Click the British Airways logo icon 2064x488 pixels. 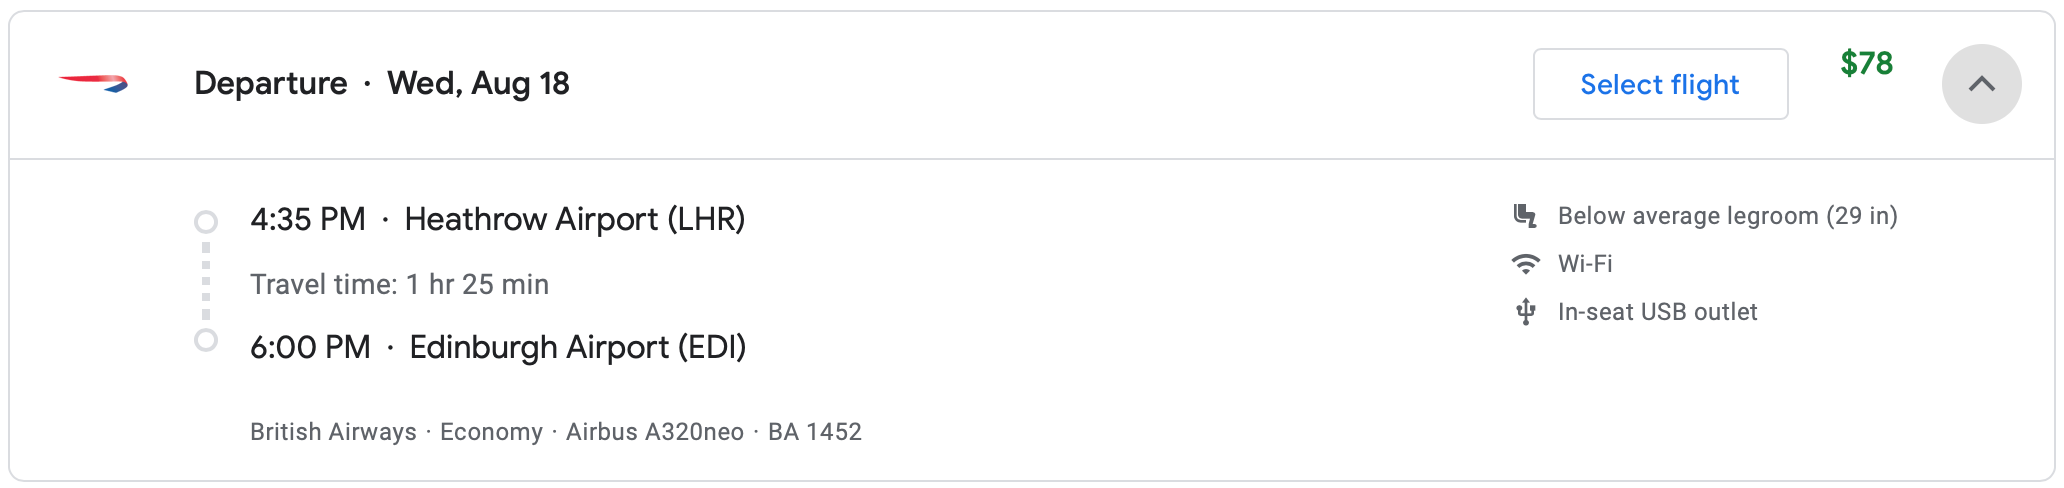pyautogui.click(x=93, y=83)
